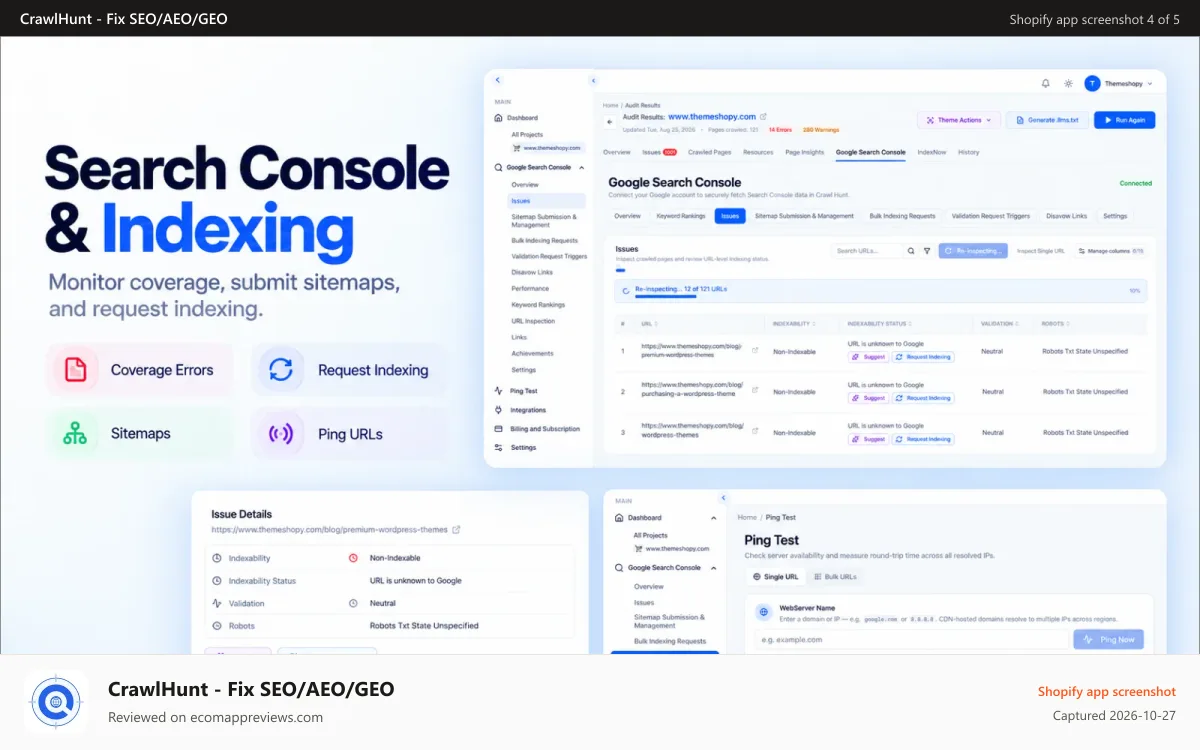1200x750 pixels.
Task: Click the Inspect Single URL button
Action: click(1041, 251)
